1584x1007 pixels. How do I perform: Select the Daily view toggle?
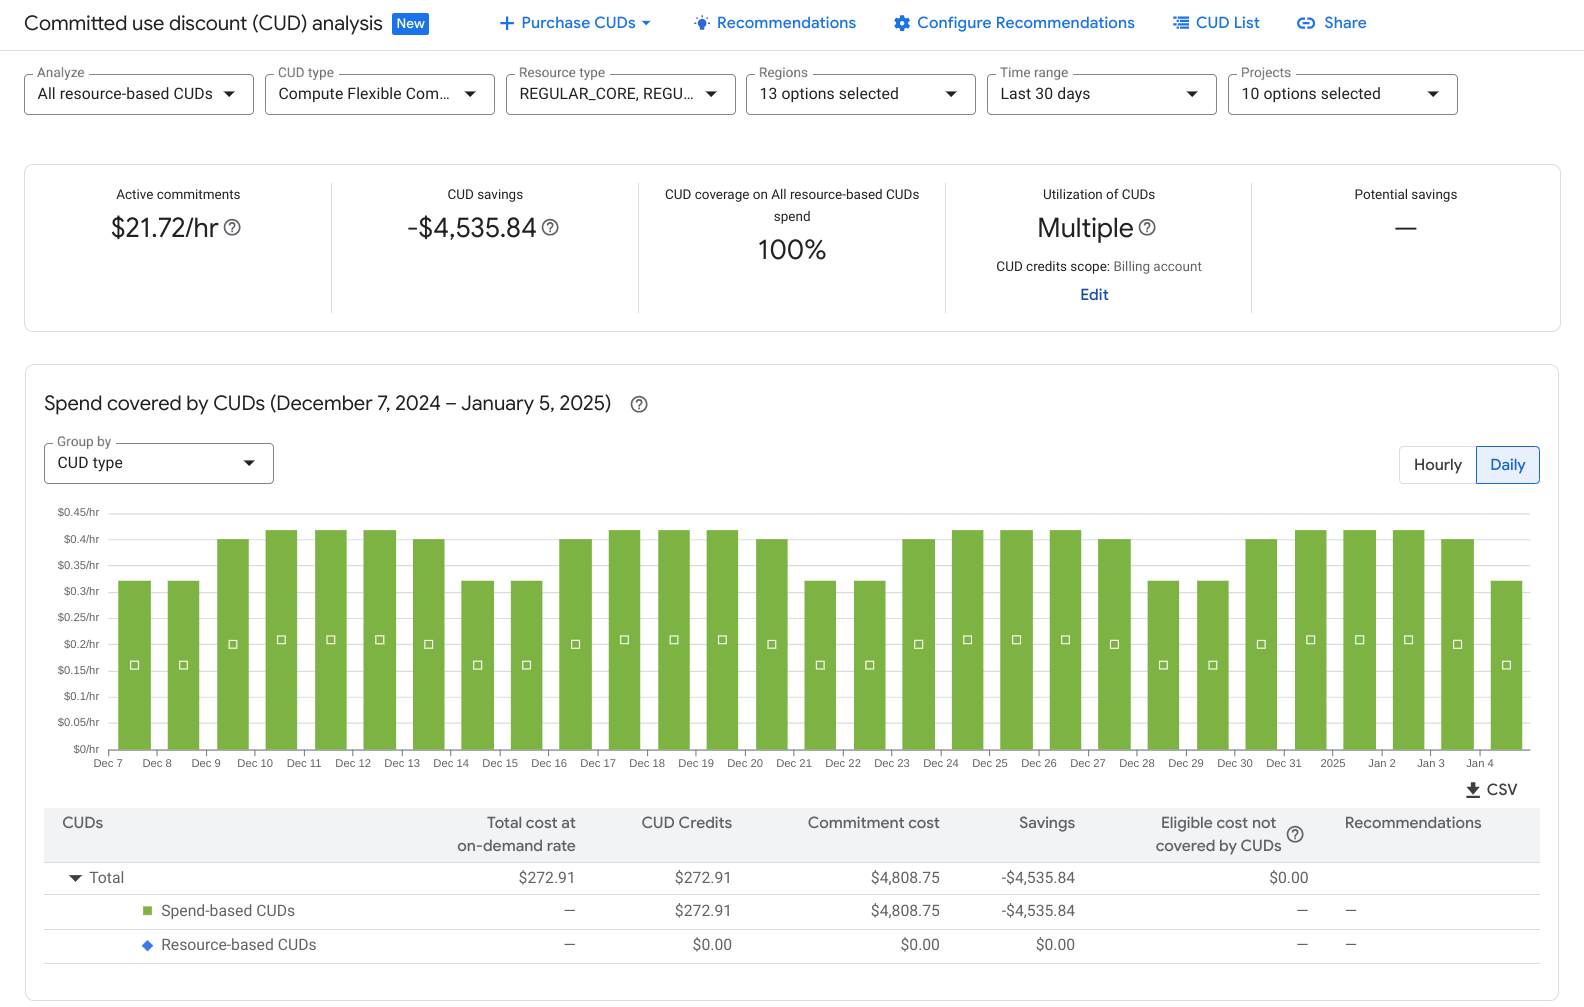pos(1507,465)
